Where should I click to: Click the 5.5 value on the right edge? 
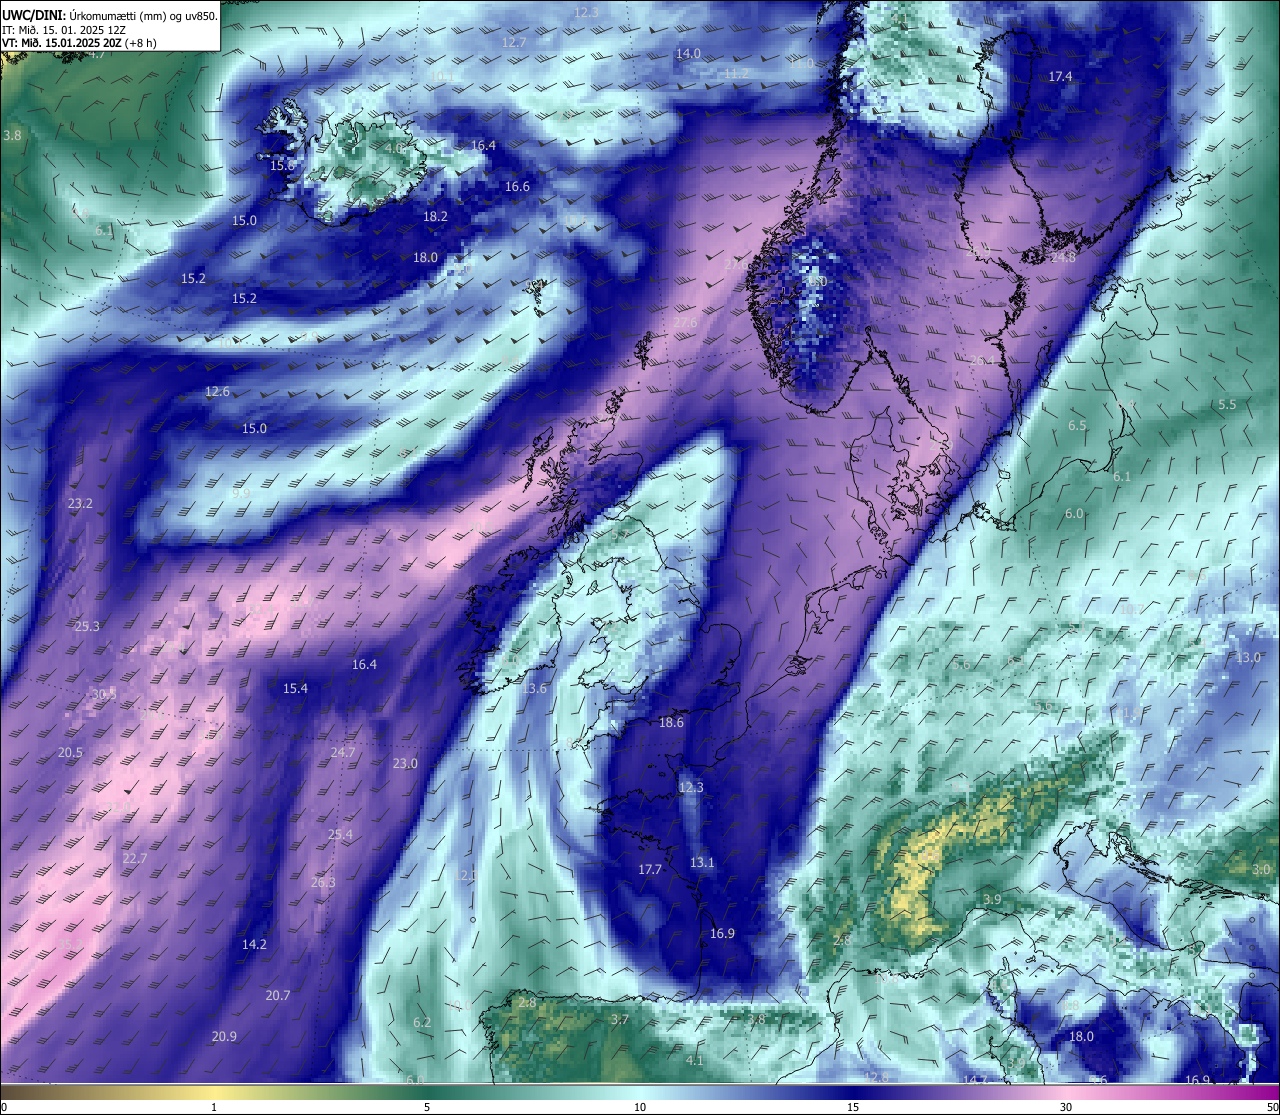1227,405
